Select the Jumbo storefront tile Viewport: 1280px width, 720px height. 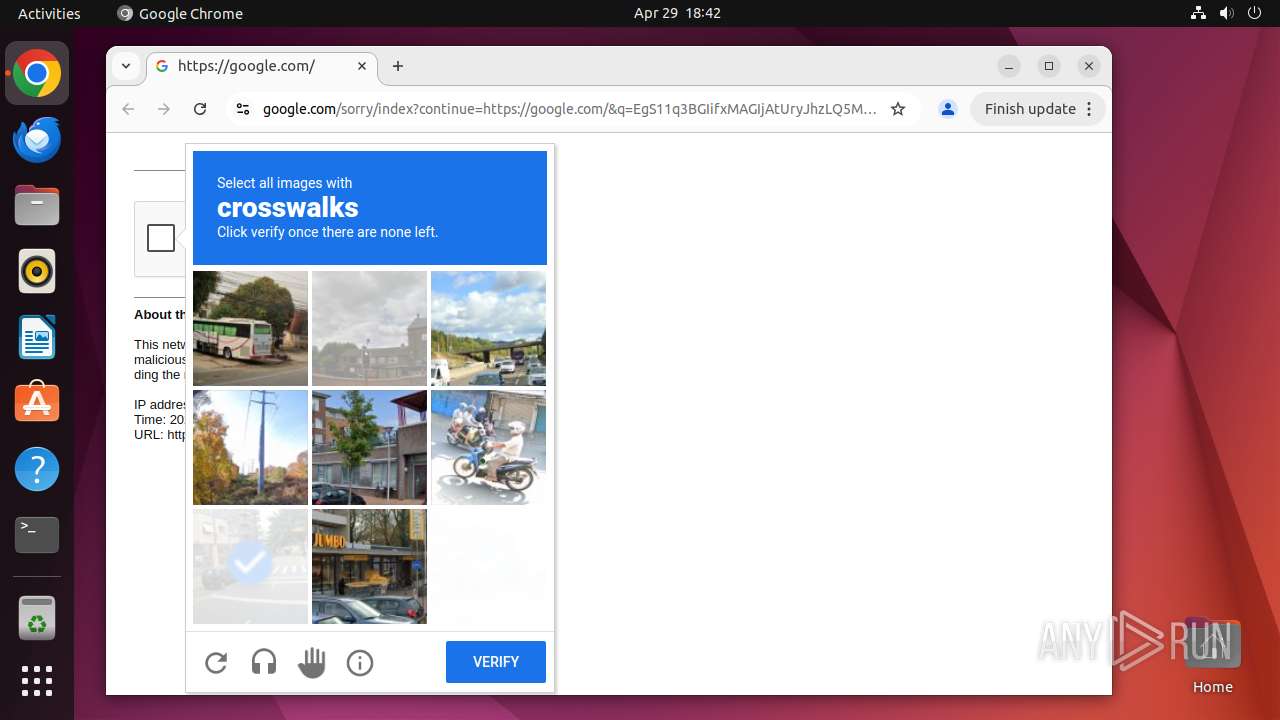coord(369,566)
